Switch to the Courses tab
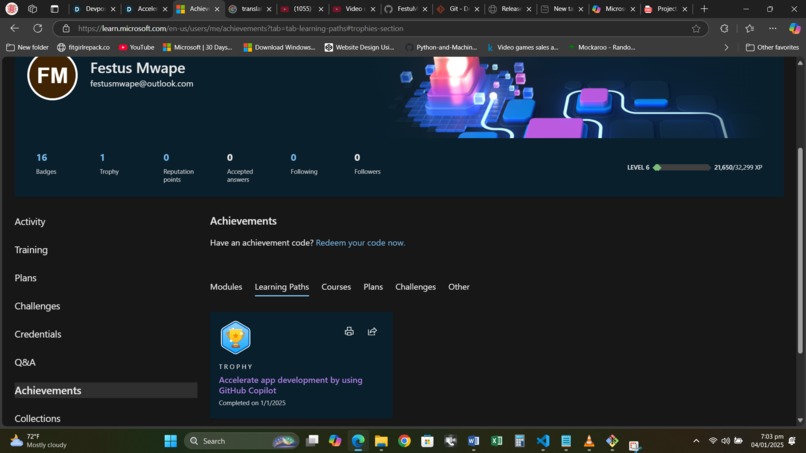This screenshot has height=453, width=806. [336, 287]
